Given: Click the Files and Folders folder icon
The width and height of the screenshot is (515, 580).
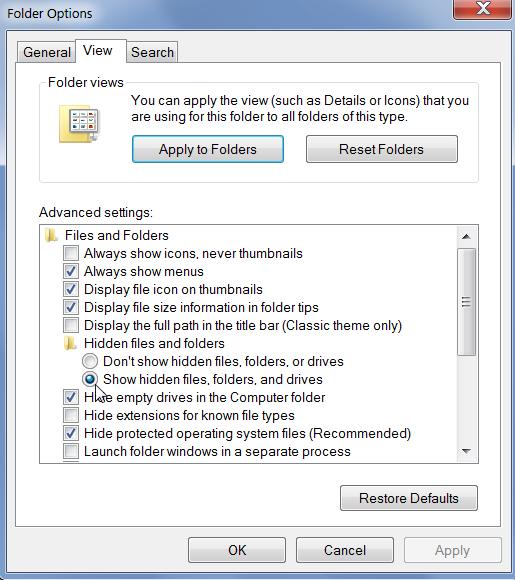Looking at the screenshot, I should point(51,235).
